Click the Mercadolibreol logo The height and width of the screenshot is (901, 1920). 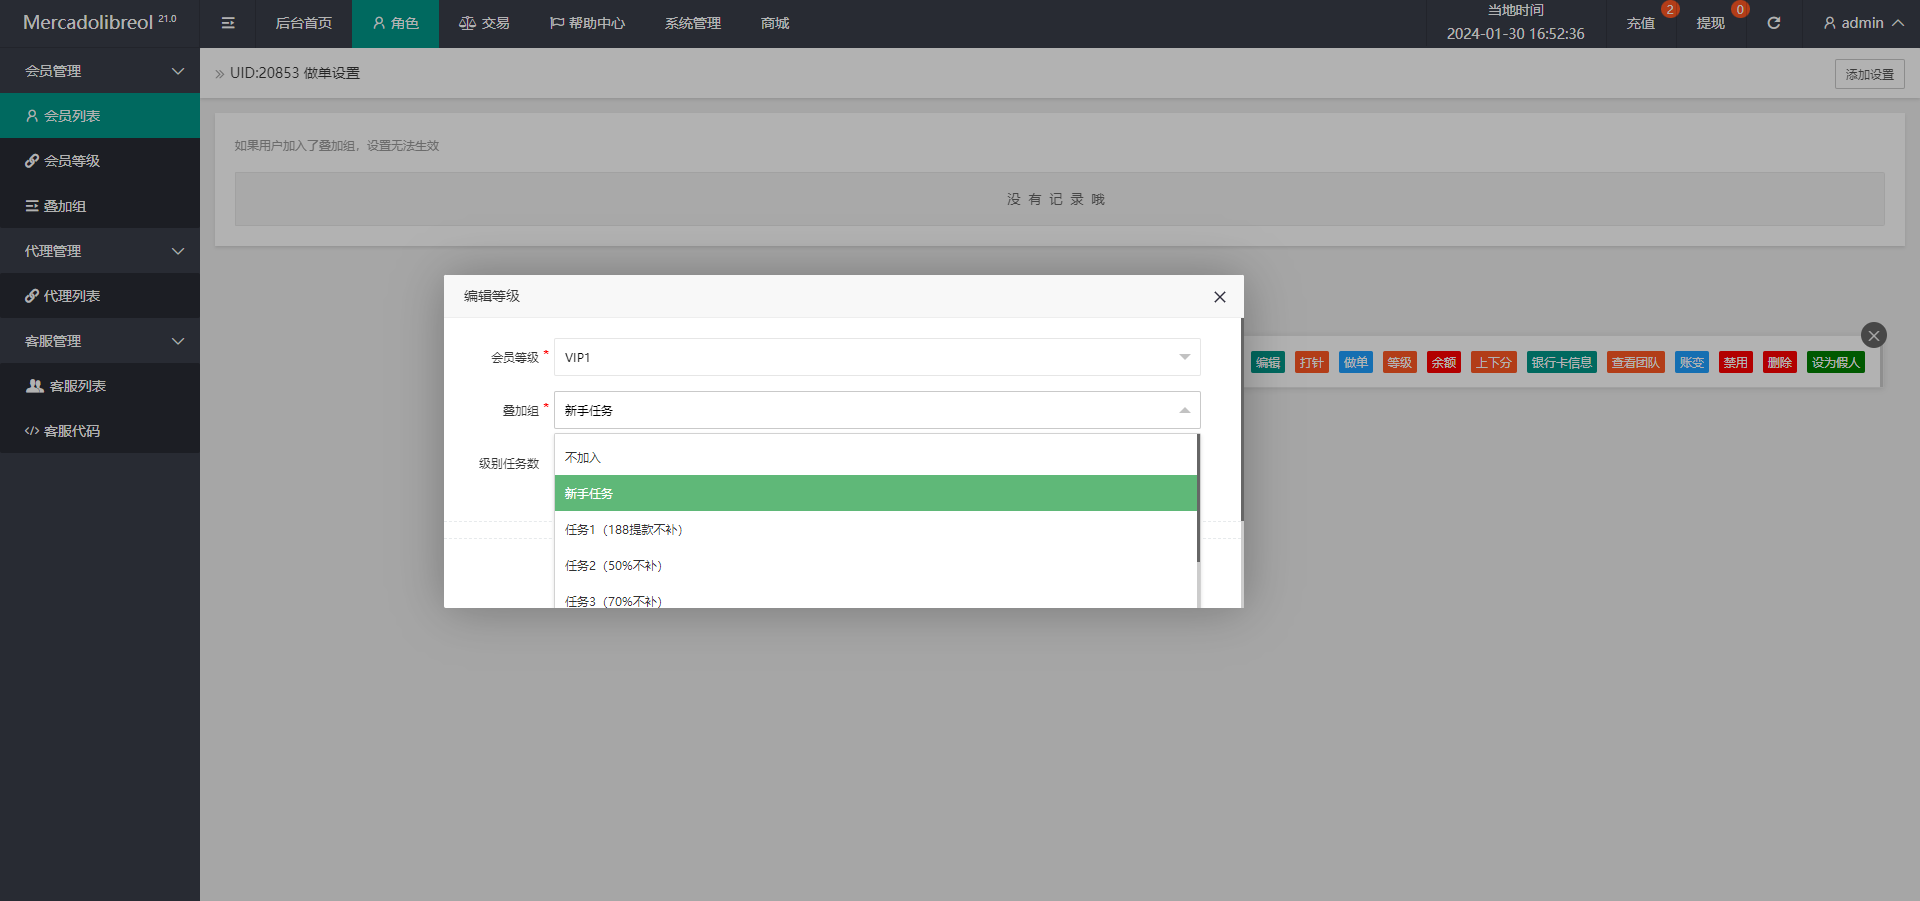tap(99, 22)
